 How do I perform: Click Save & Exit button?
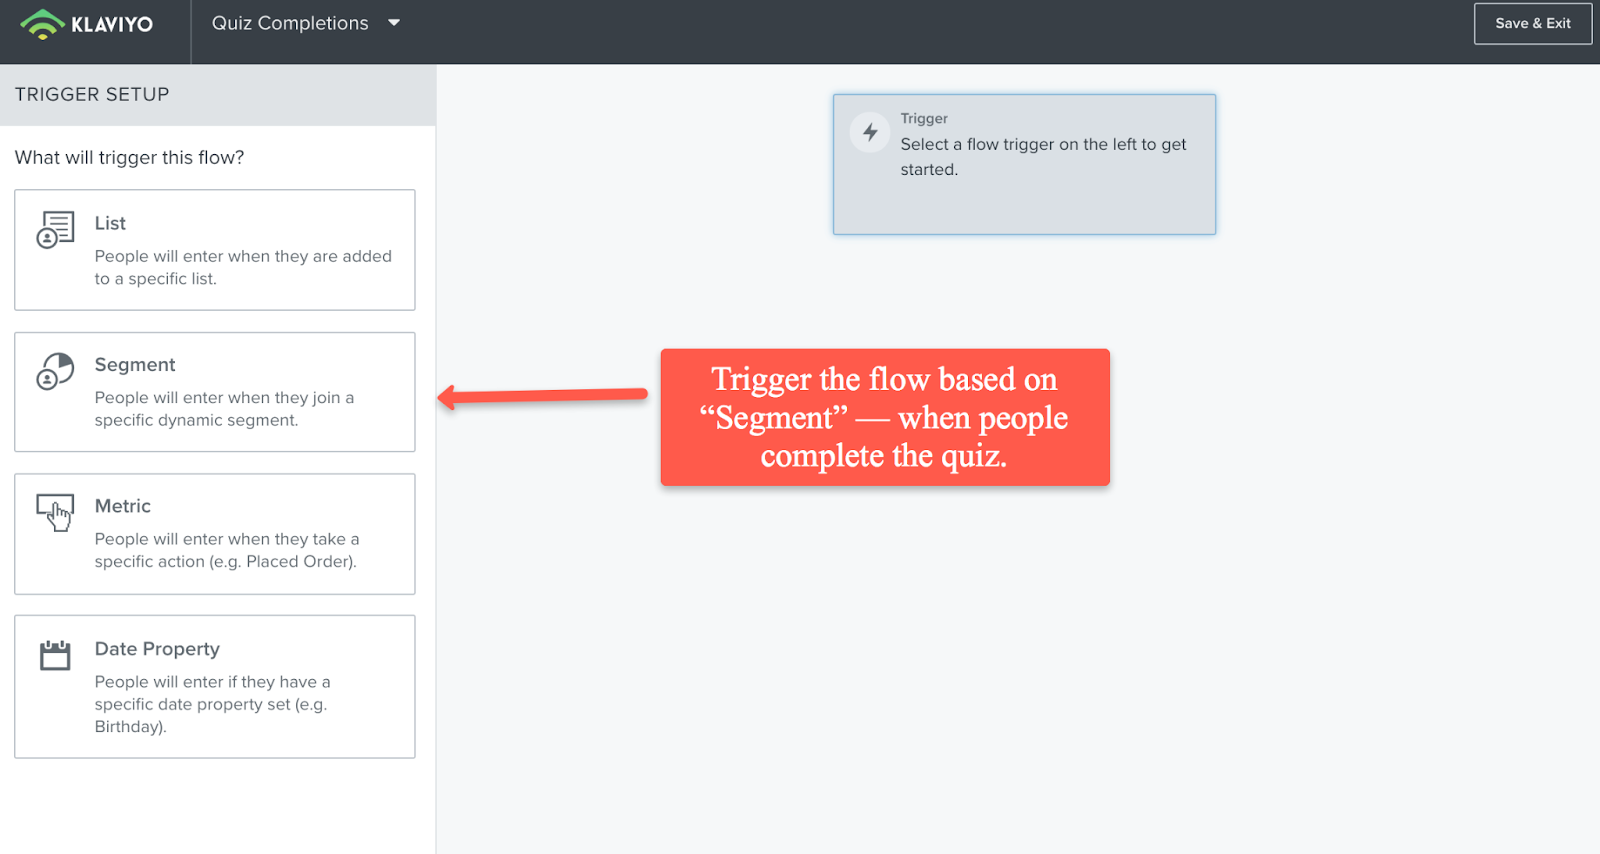1533,23
